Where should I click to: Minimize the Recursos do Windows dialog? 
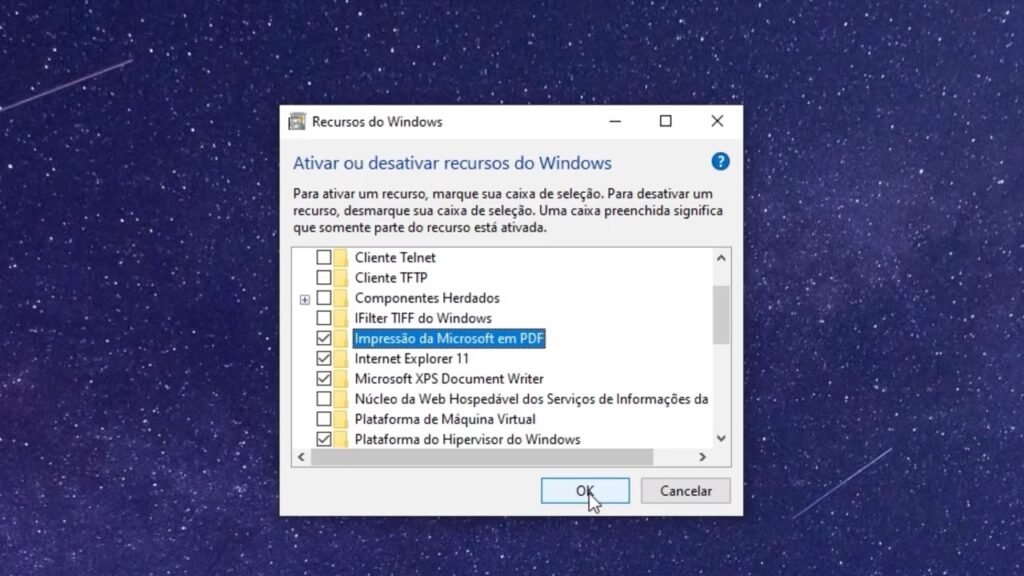615,121
